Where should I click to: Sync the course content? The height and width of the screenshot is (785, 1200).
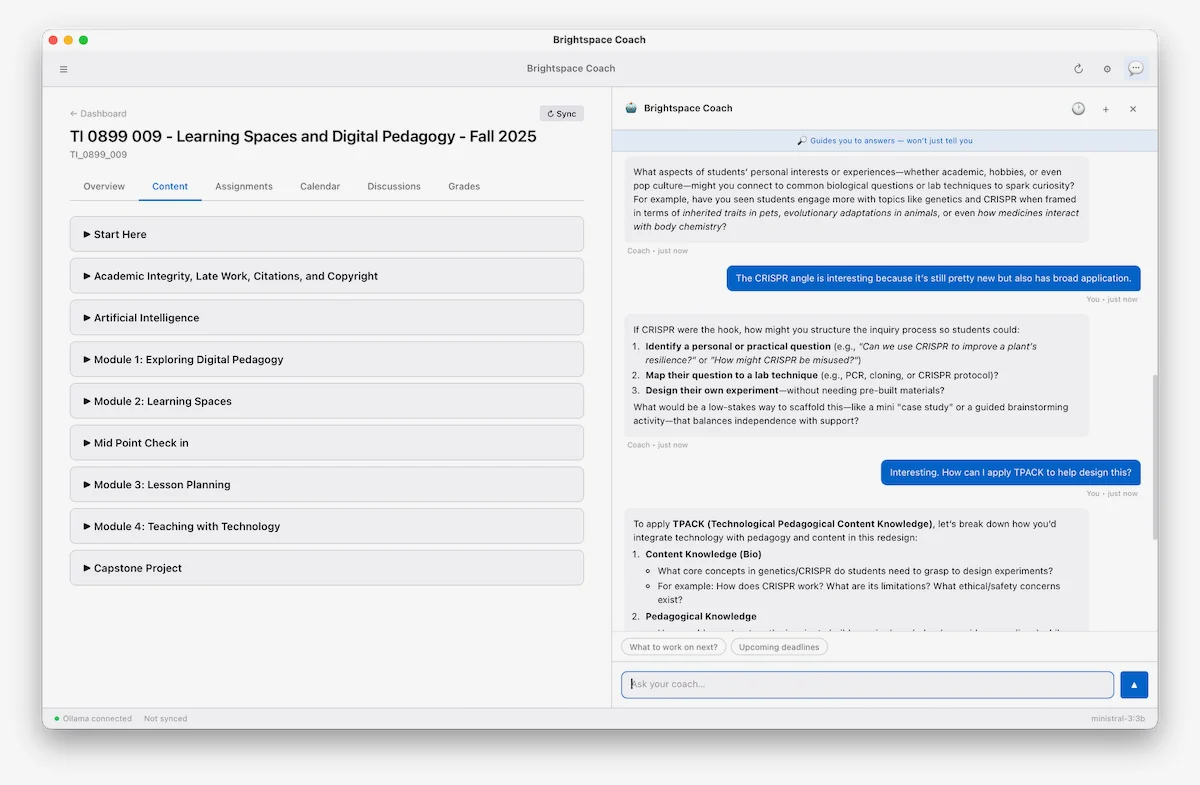tap(561, 113)
